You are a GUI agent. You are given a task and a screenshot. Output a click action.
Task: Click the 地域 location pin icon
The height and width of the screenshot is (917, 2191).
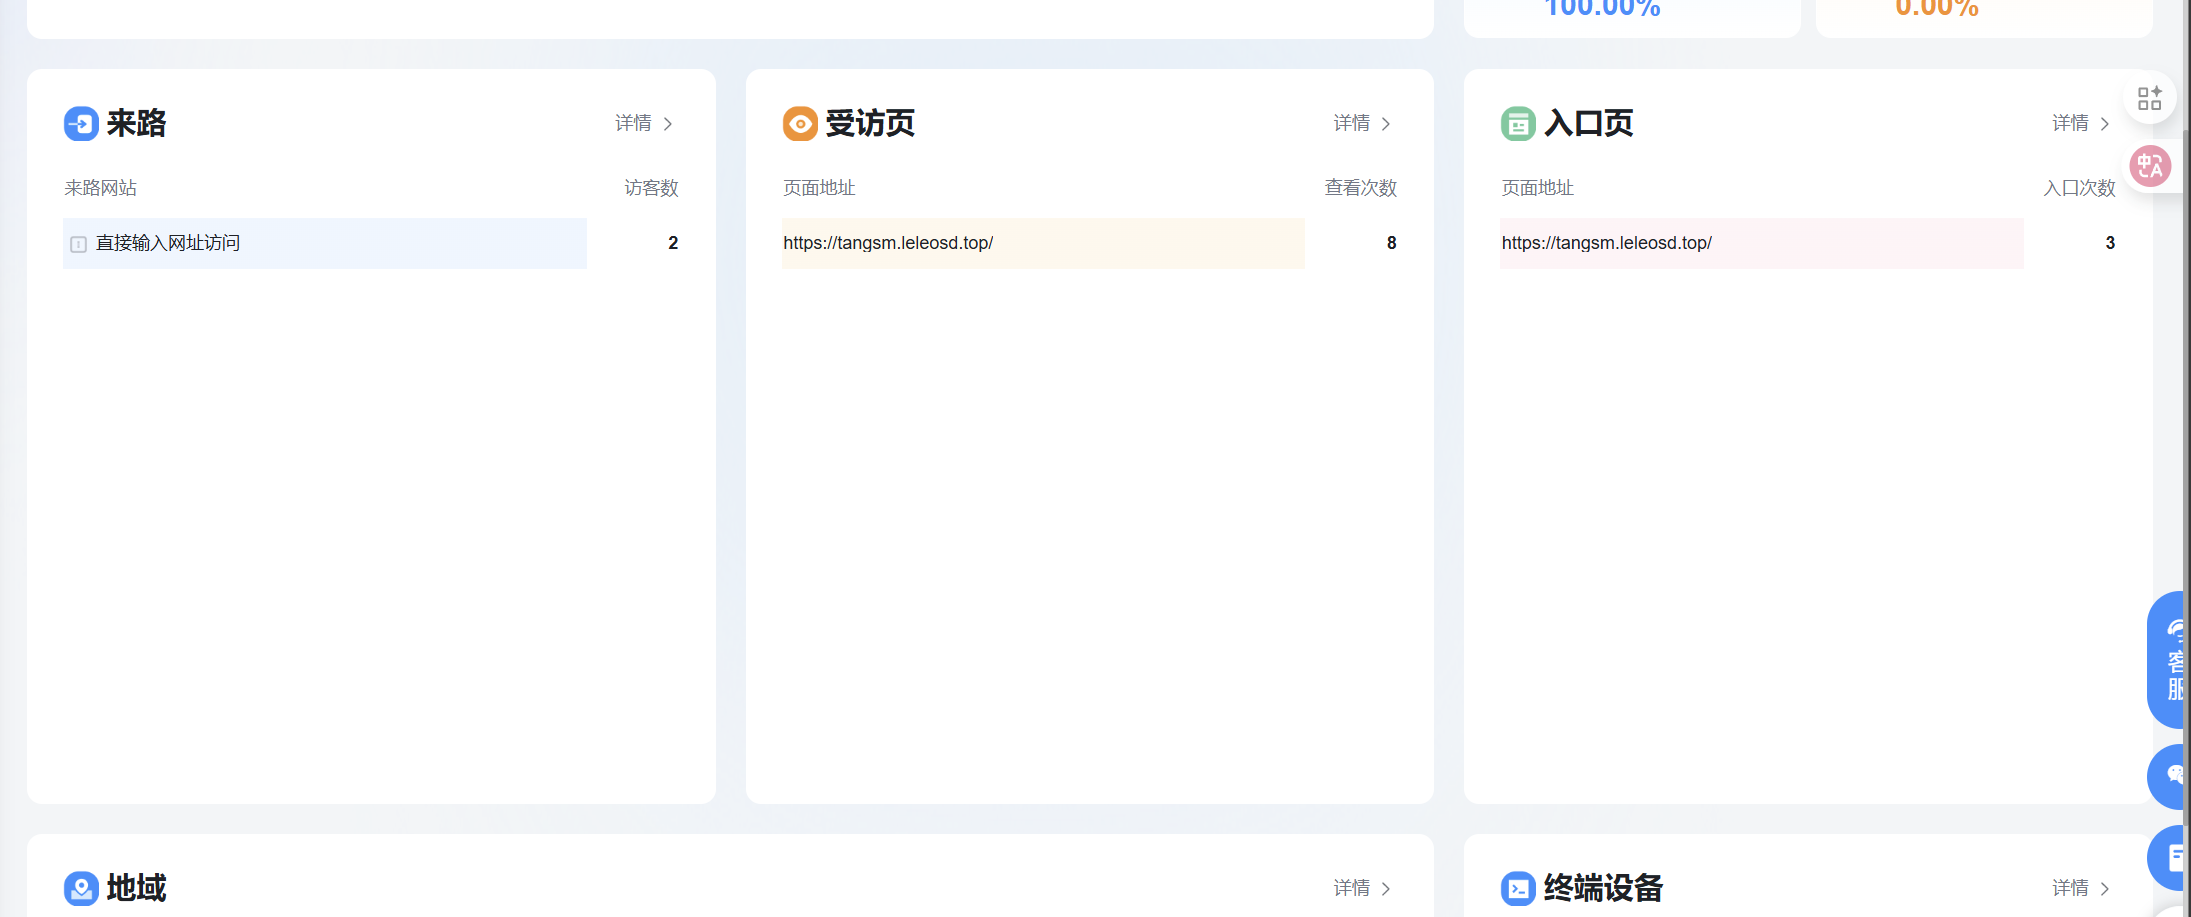[80, 888]
